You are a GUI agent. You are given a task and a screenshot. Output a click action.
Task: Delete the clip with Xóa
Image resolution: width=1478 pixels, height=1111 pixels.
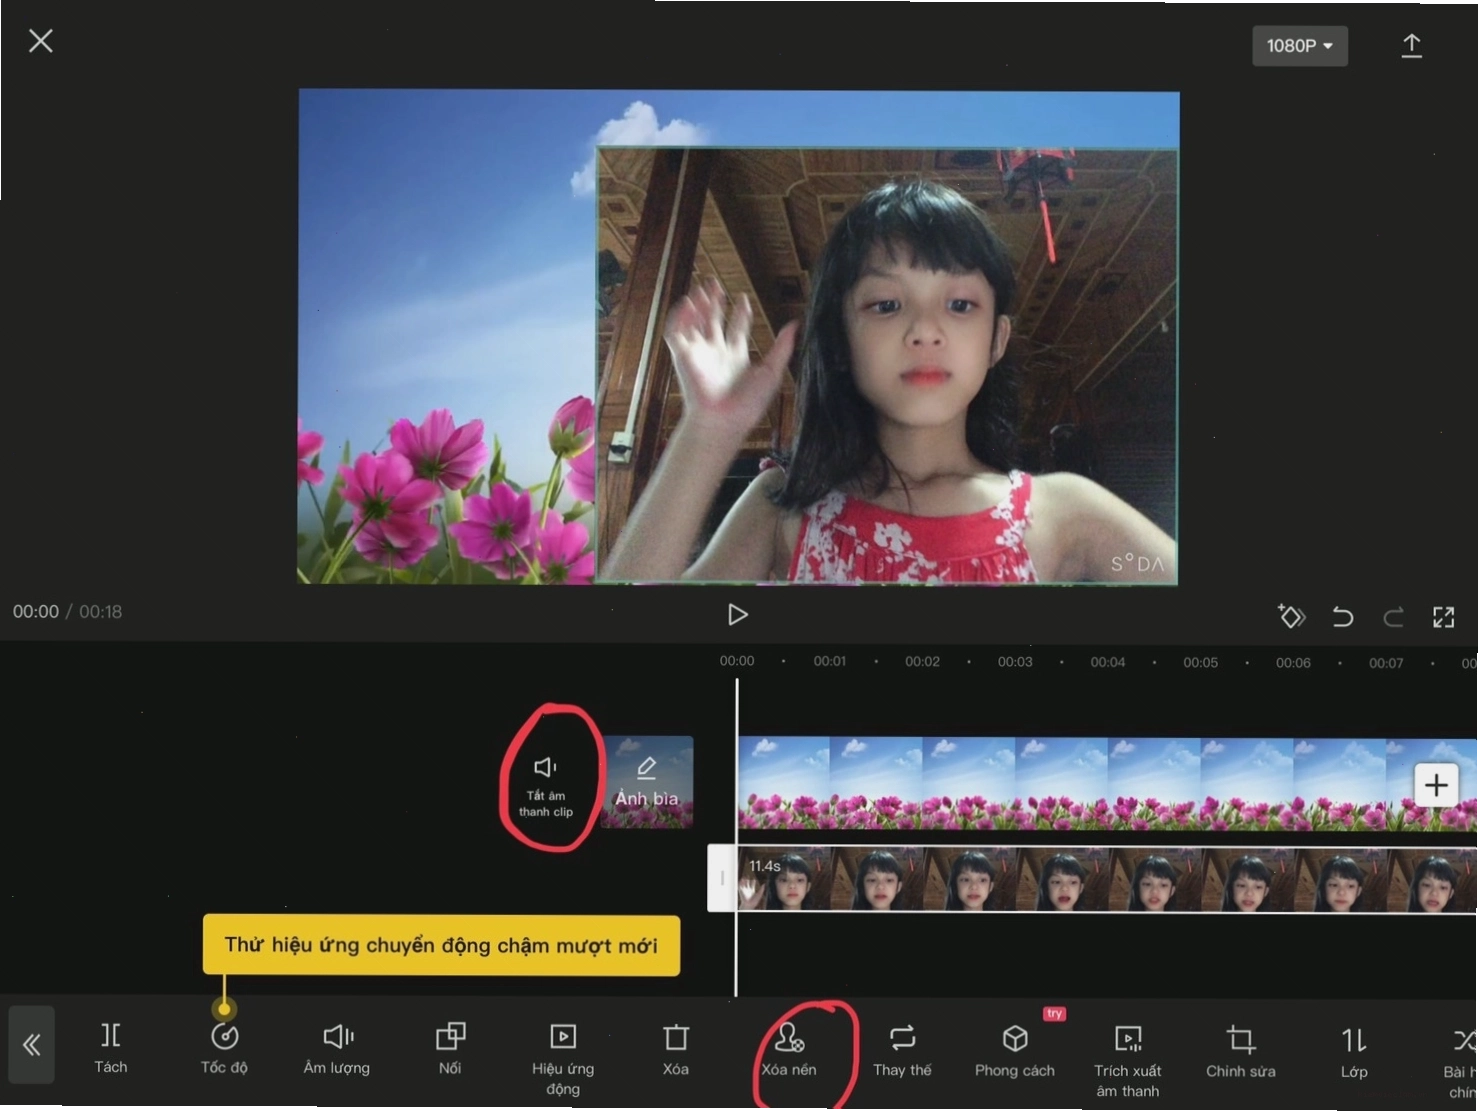point(676,1049)
